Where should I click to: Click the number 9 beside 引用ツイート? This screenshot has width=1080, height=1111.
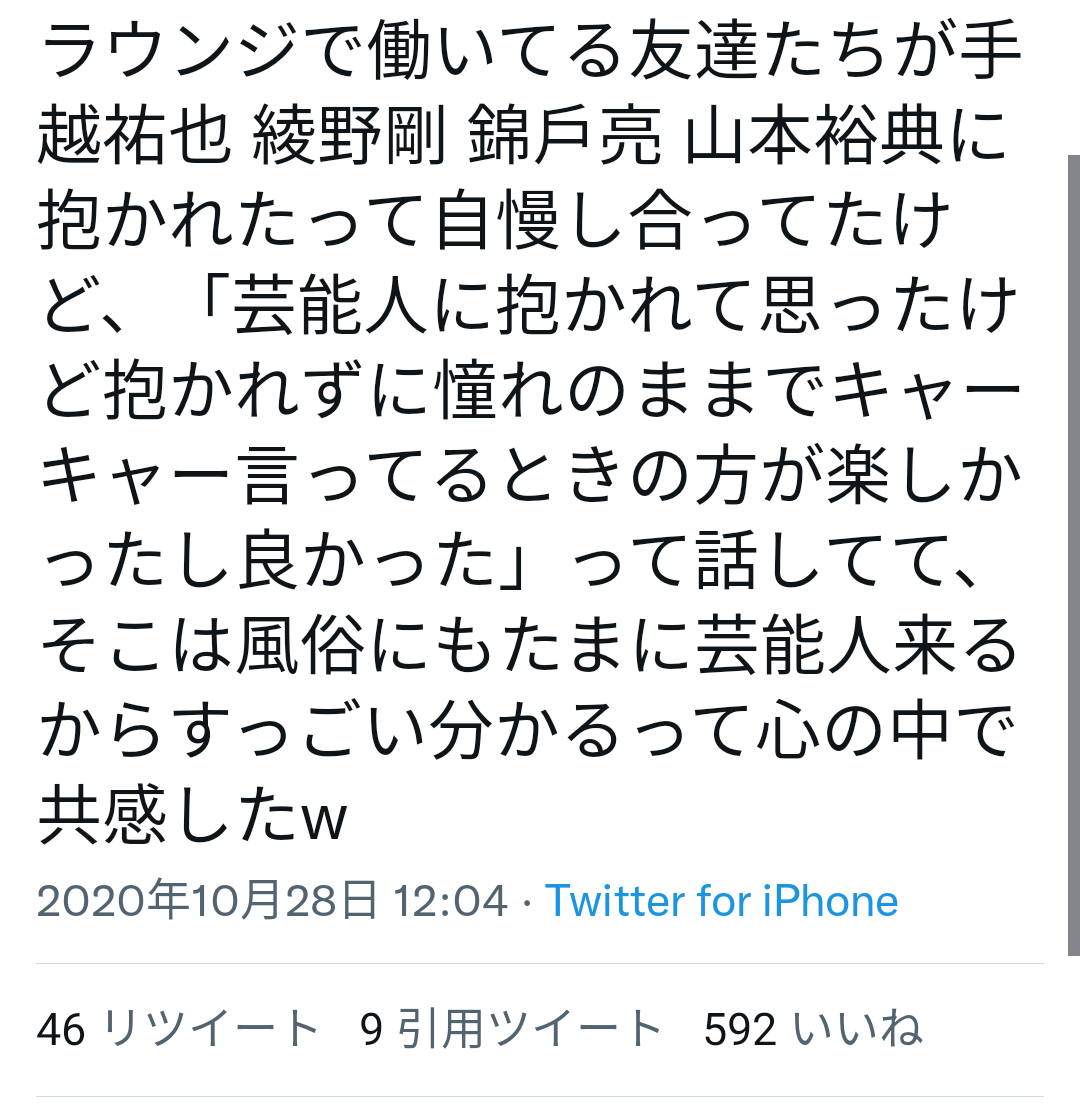tap(371, 1030)
